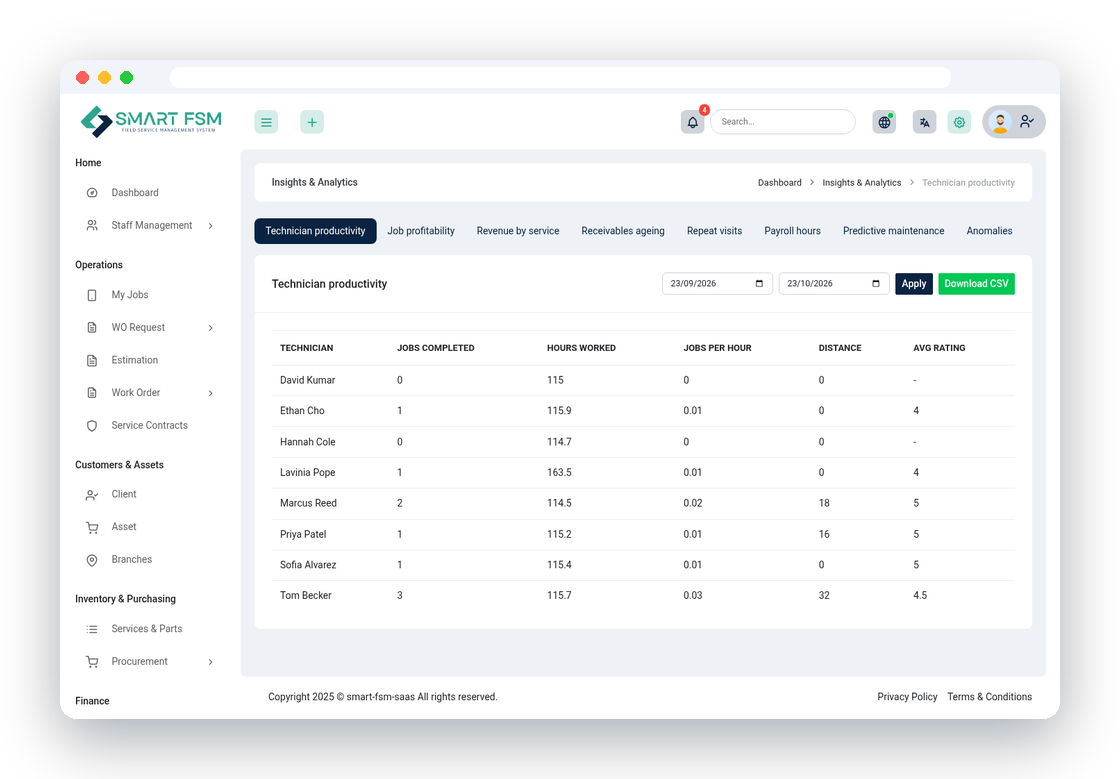Click the globe icon in header

coord(884,122)
